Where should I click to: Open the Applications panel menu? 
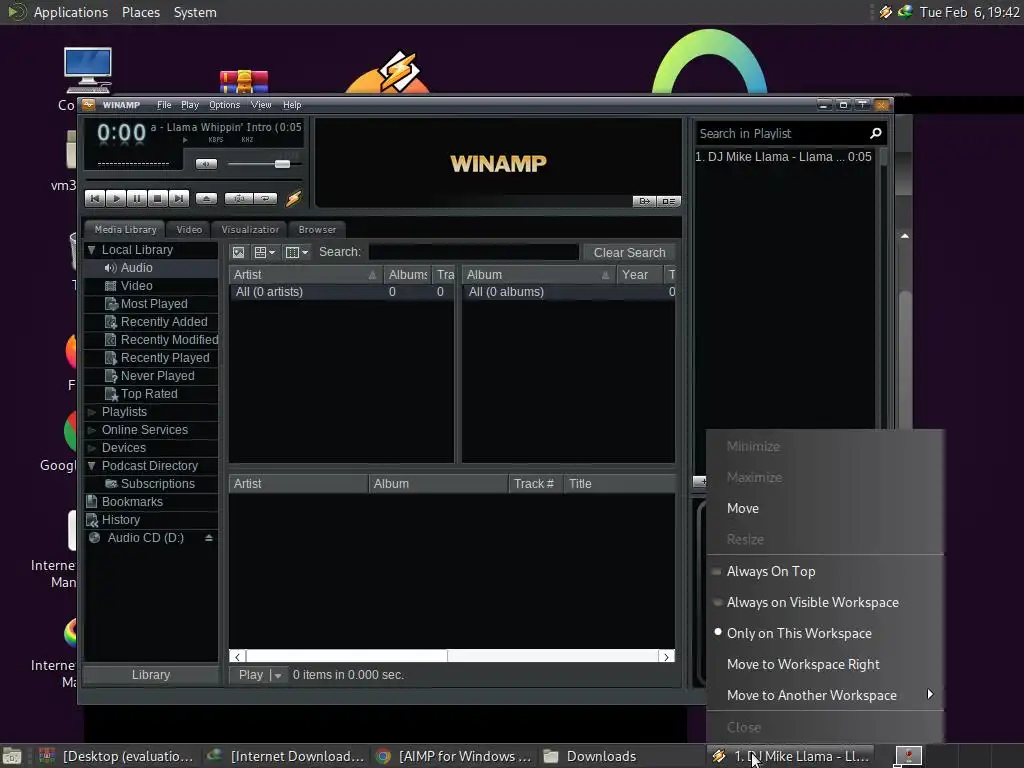tap(71, 12)
